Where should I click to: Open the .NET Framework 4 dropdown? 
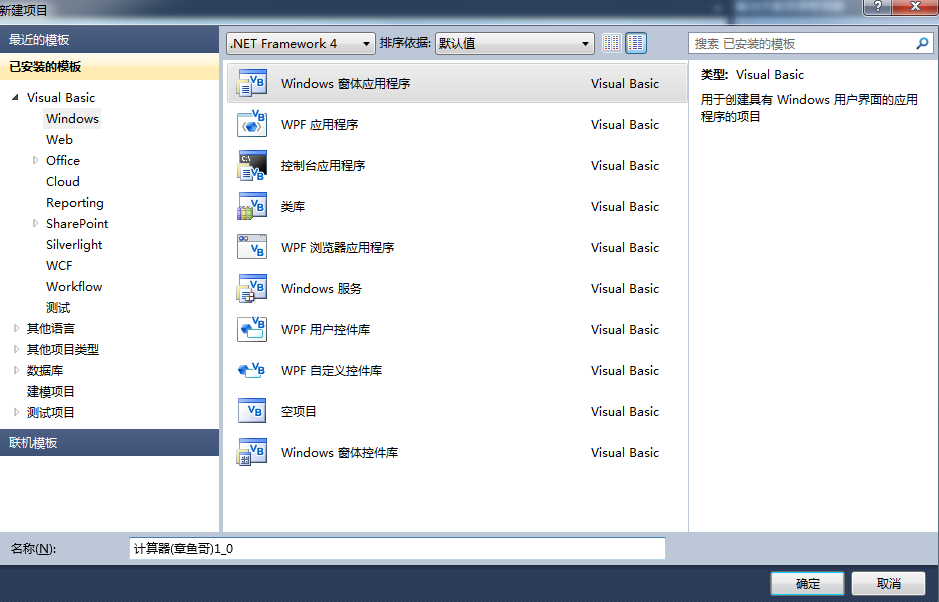301,43
